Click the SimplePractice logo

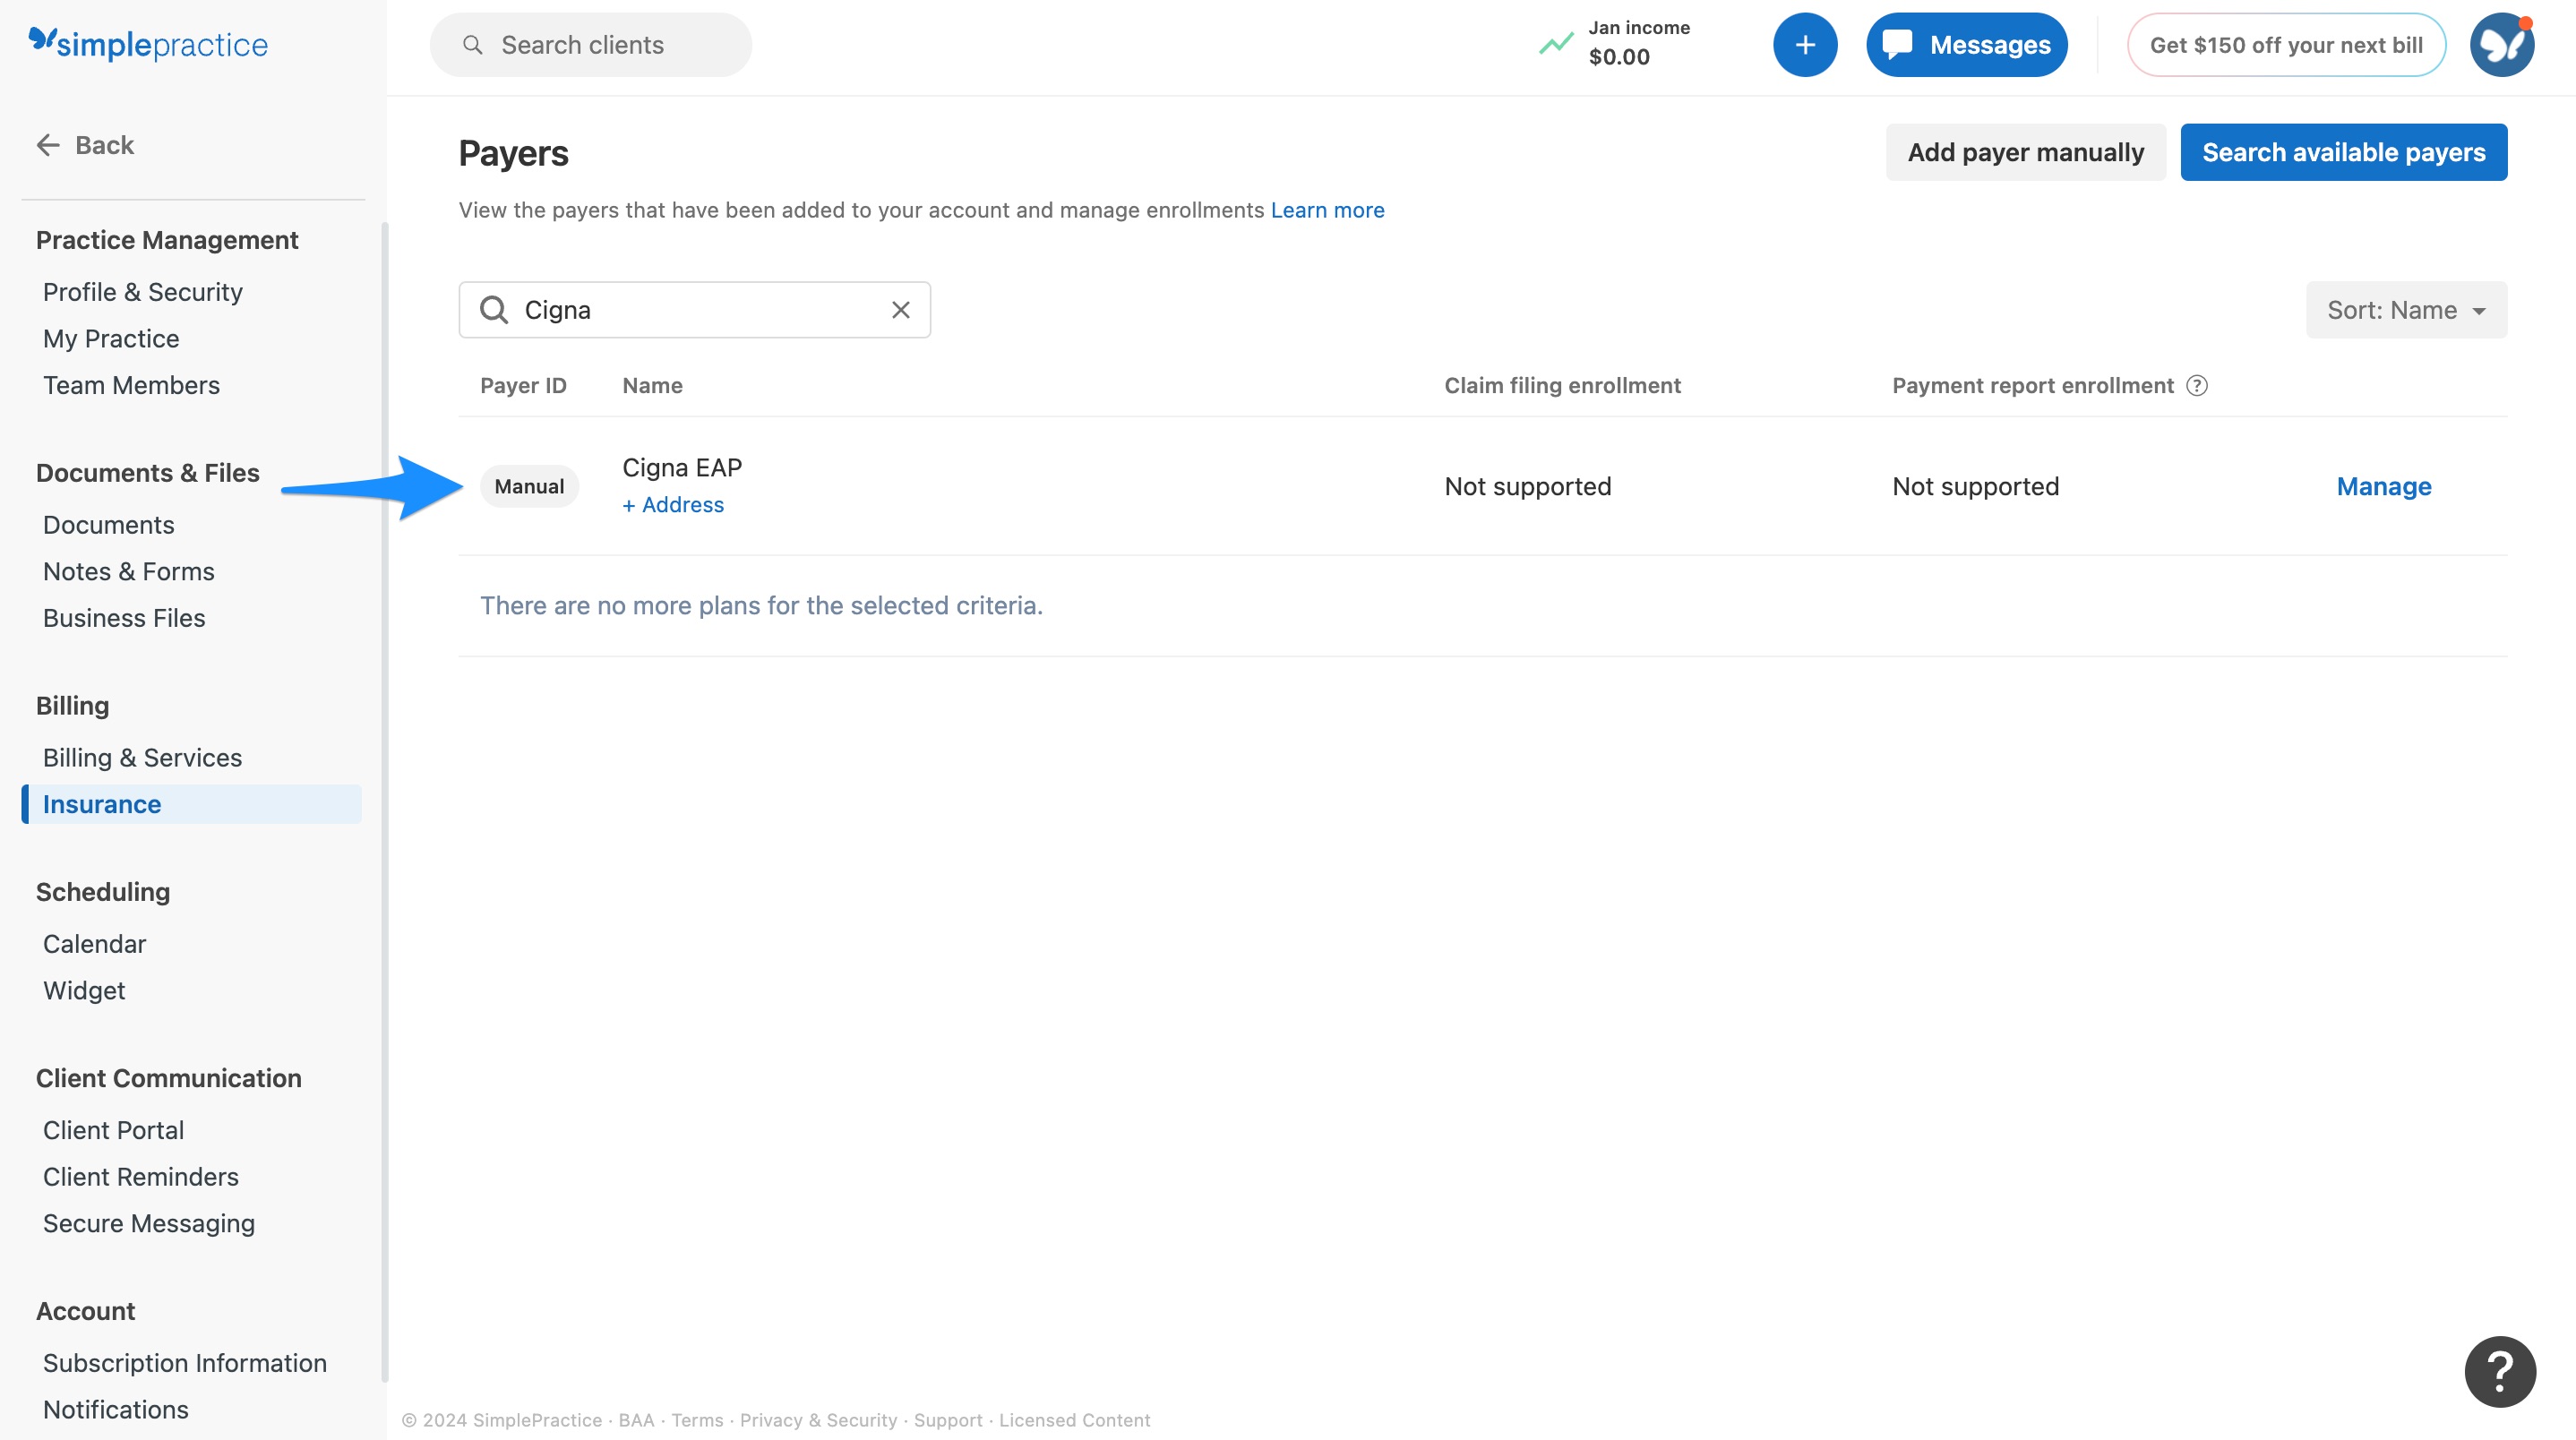(x=148, y=44)
